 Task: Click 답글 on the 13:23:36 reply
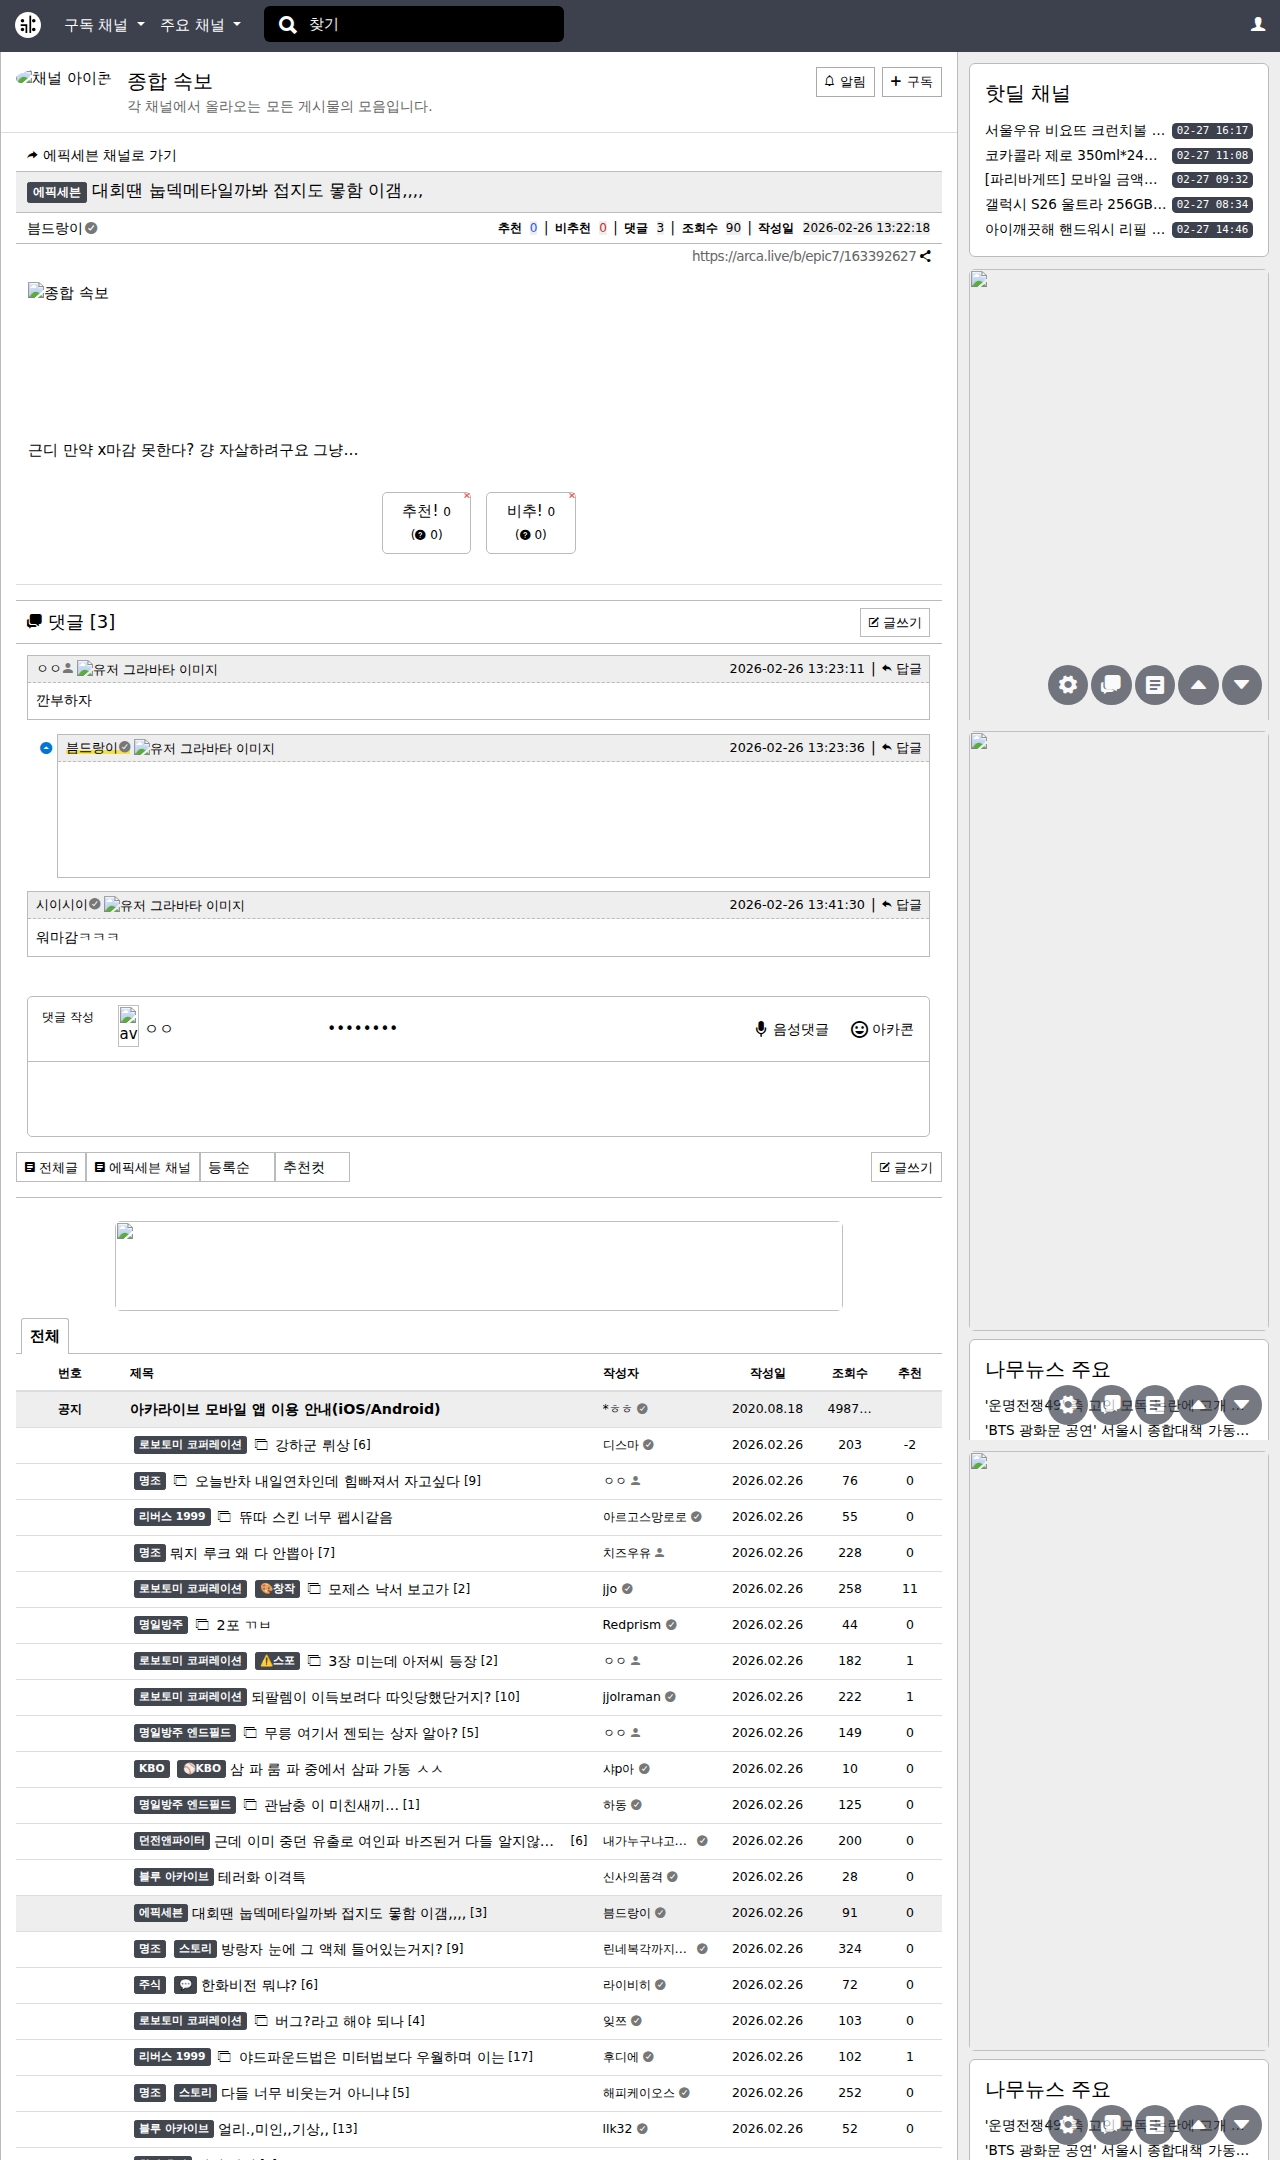tap(902, 748)
